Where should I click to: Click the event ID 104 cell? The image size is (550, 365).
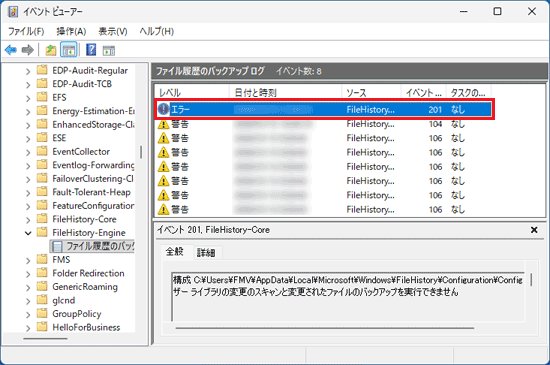click(x=435, y=124)
